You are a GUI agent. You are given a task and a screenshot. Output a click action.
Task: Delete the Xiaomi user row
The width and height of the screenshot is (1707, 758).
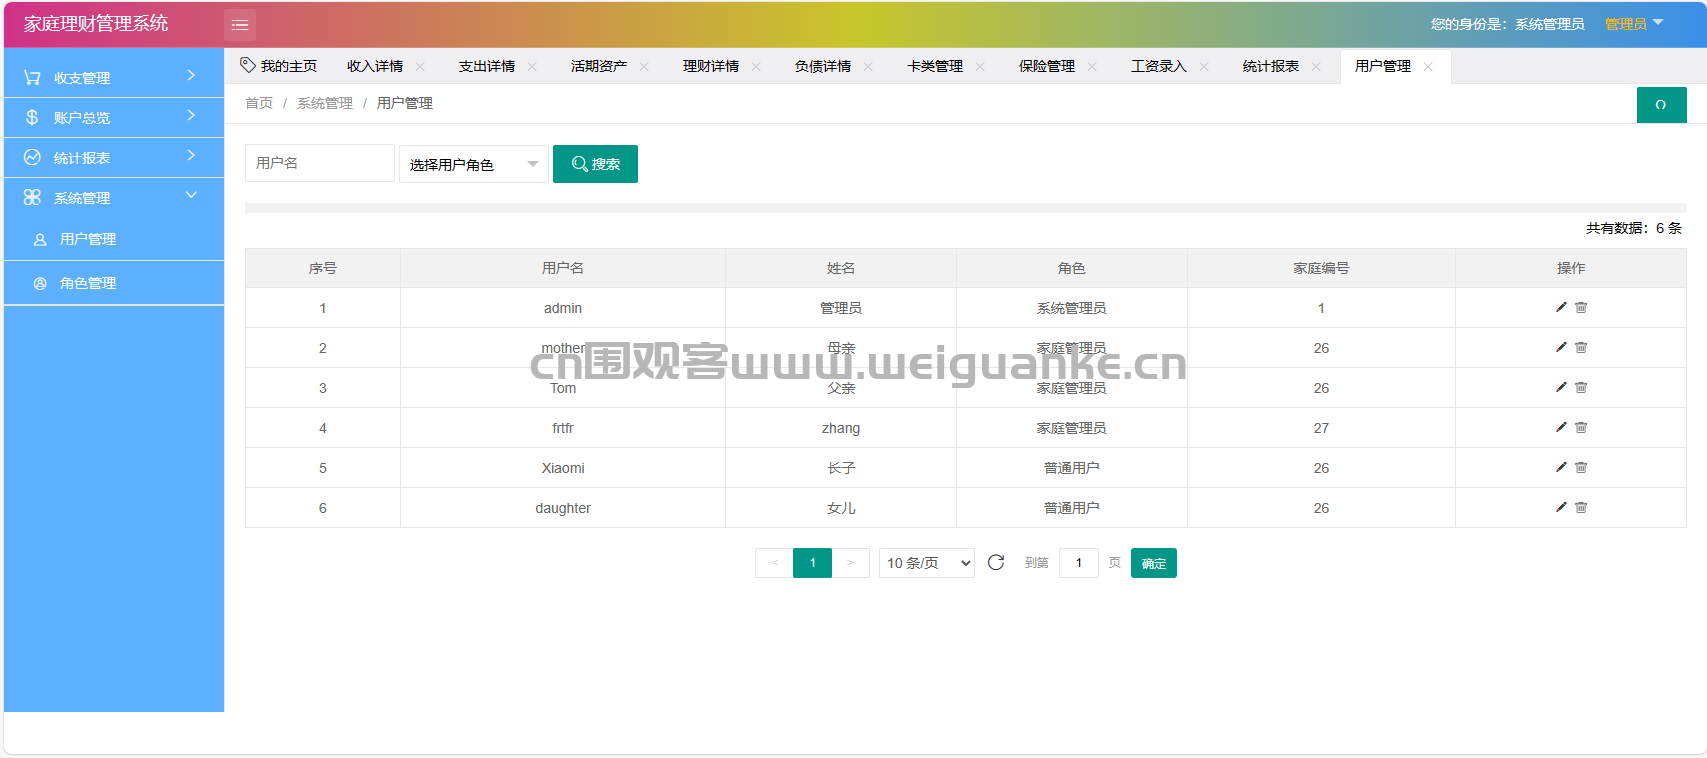[x=1581, y=467]
